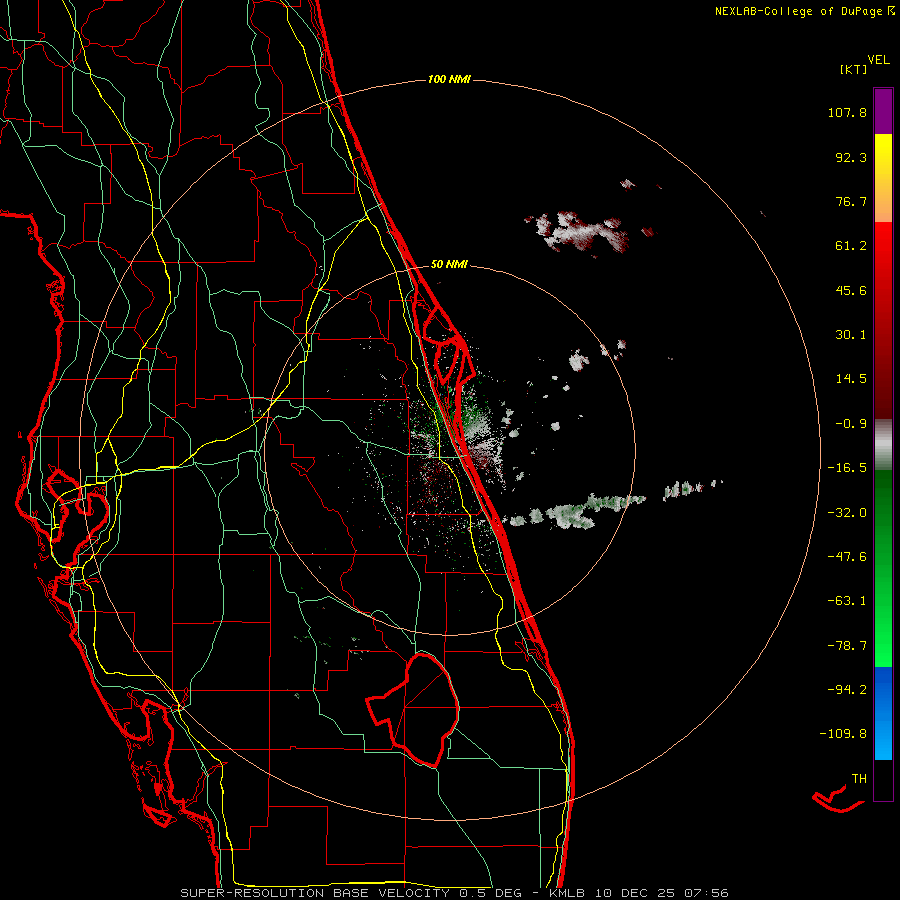
Task: Pick the purple segment of the velocity scale
Action: tap(883, 111)
